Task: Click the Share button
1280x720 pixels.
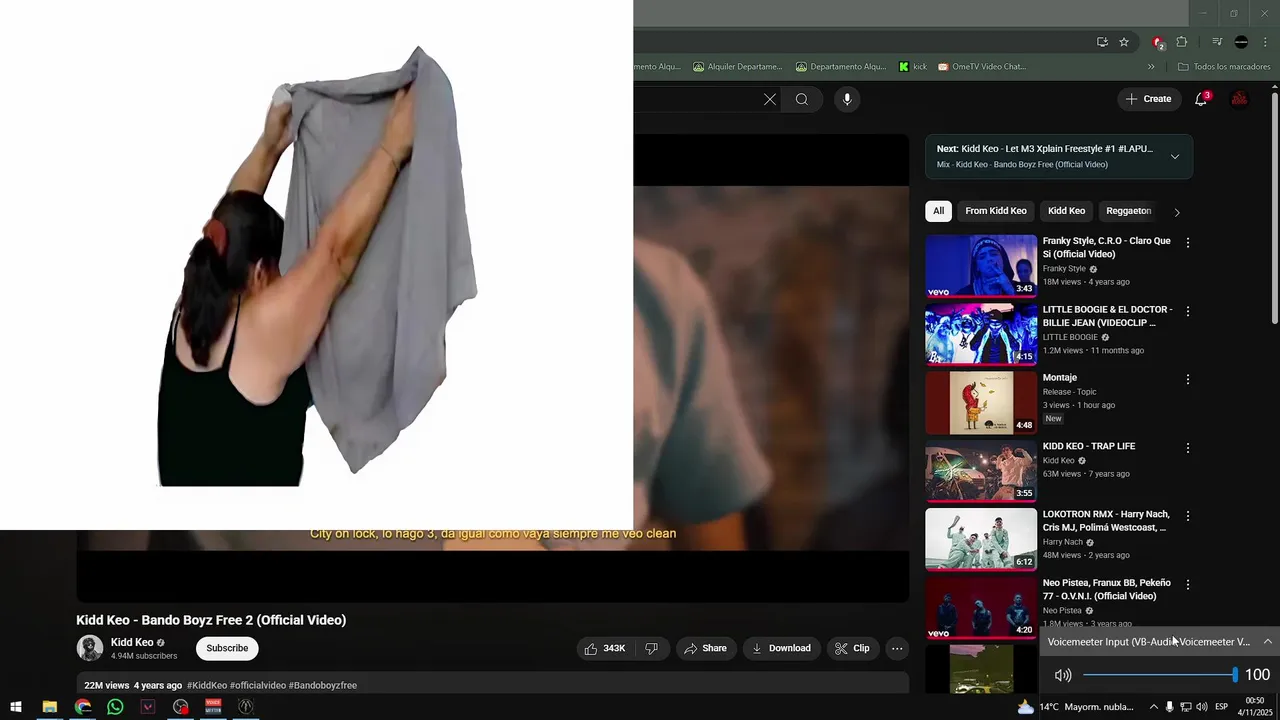Action: tap(705, 648)
